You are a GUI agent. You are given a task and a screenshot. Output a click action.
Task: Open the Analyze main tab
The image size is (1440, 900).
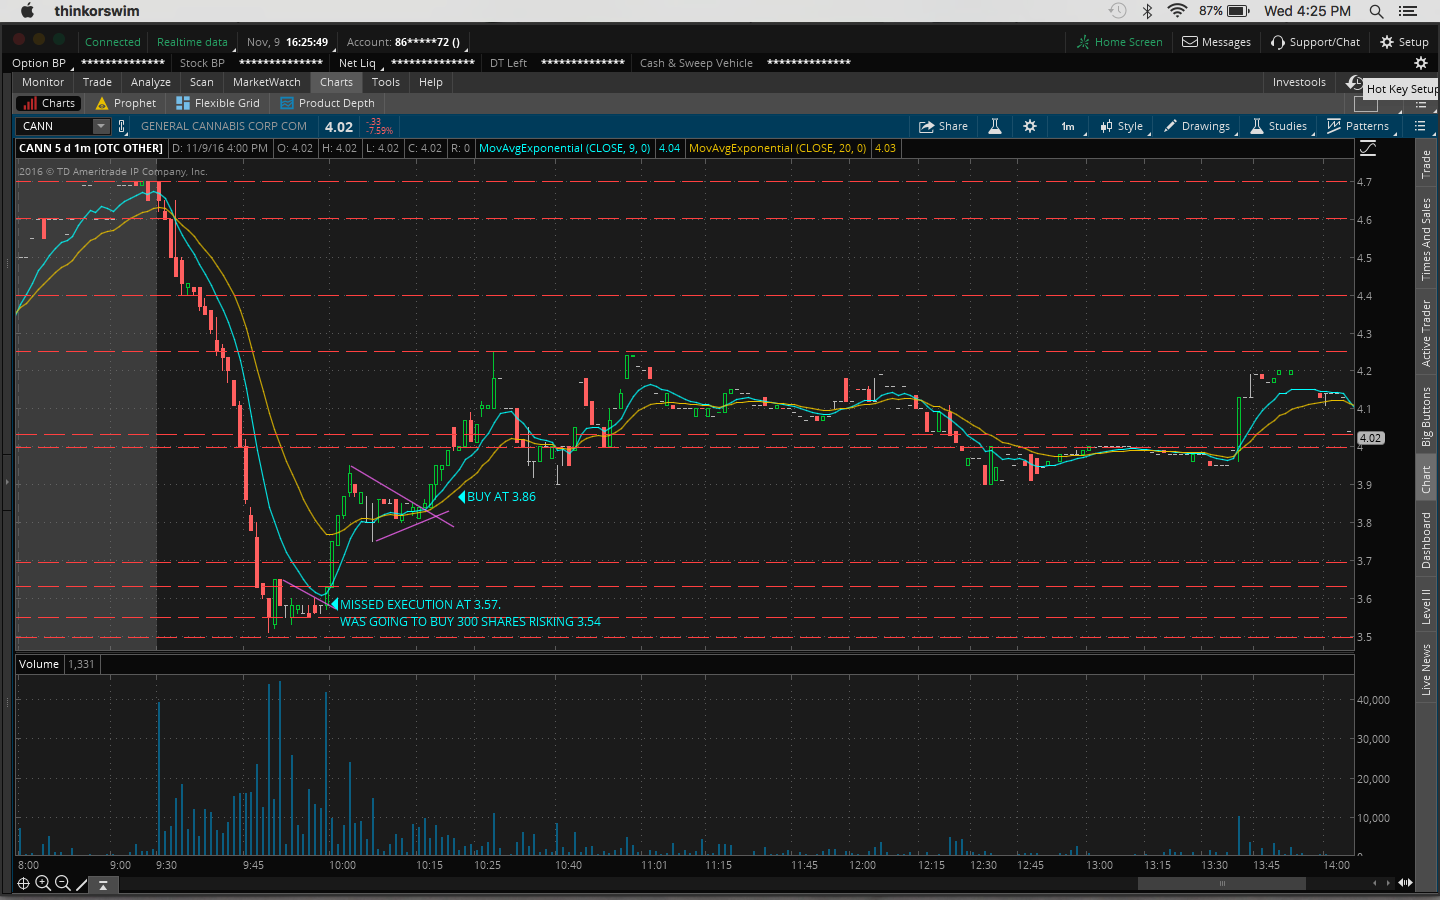pos(151,82)
